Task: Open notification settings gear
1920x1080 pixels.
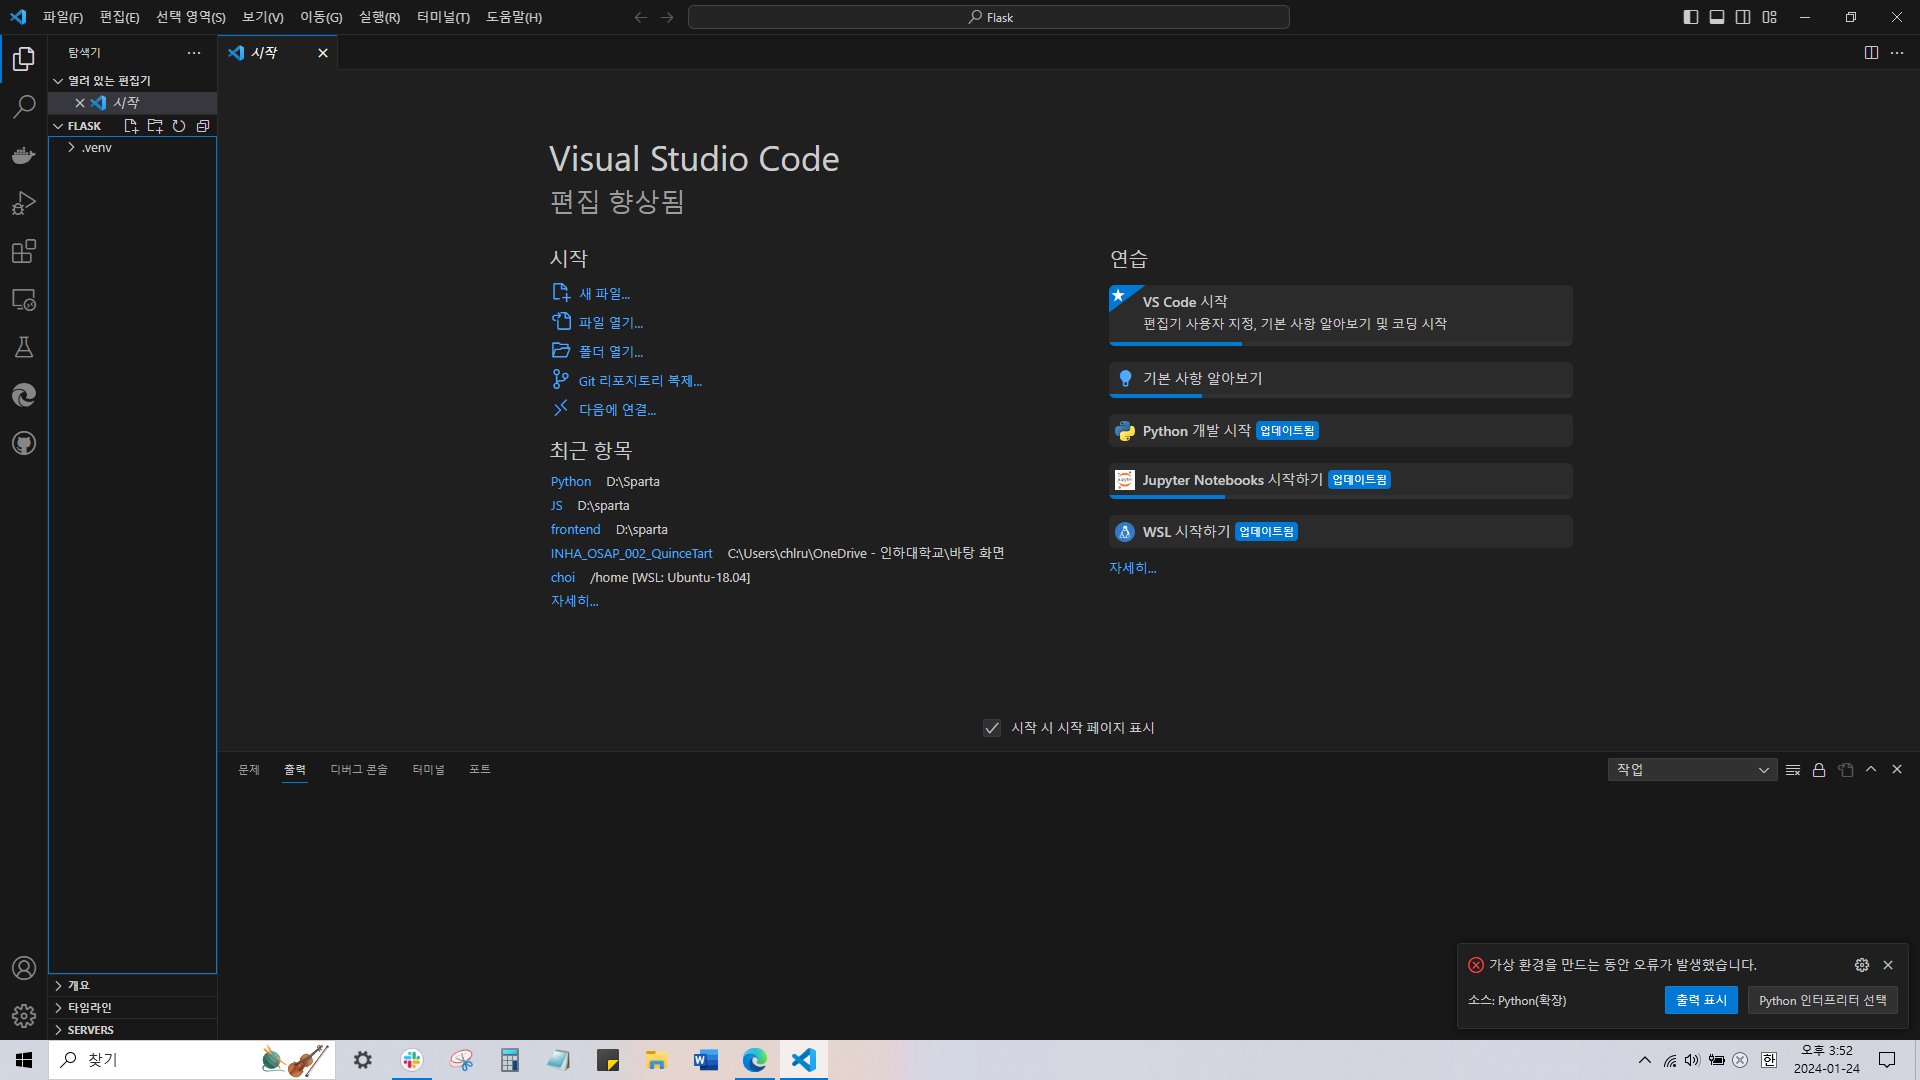Action: [1862, 965]
